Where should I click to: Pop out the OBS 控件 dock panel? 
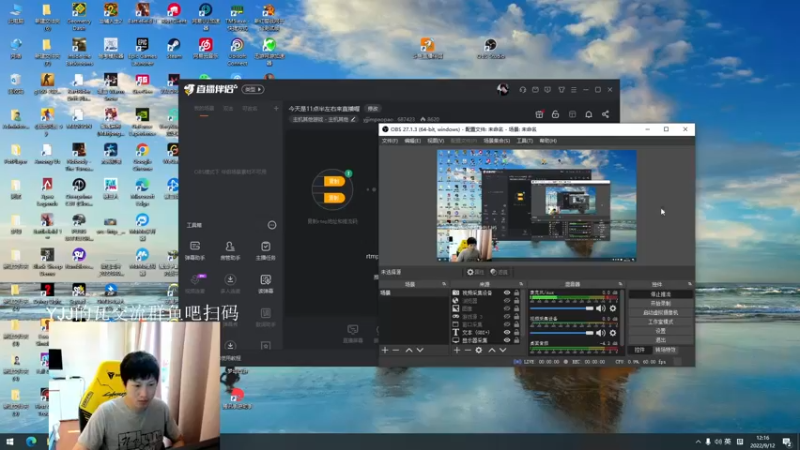click(x=690, y=284)
